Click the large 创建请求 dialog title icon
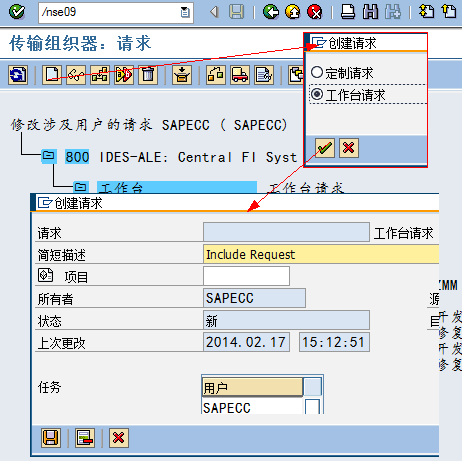Viewport: 462px width, 461px height. 45,203
